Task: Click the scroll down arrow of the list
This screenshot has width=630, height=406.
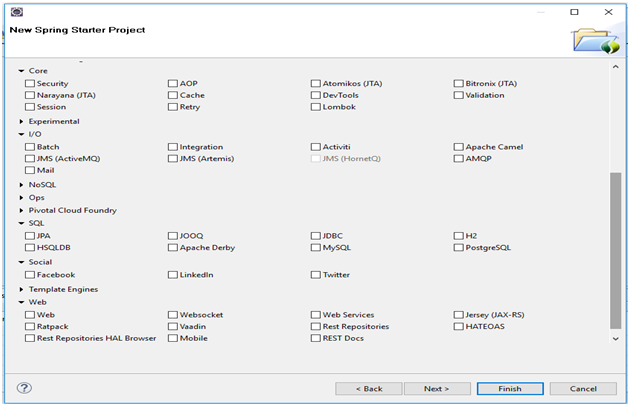Action: point(615,339)
